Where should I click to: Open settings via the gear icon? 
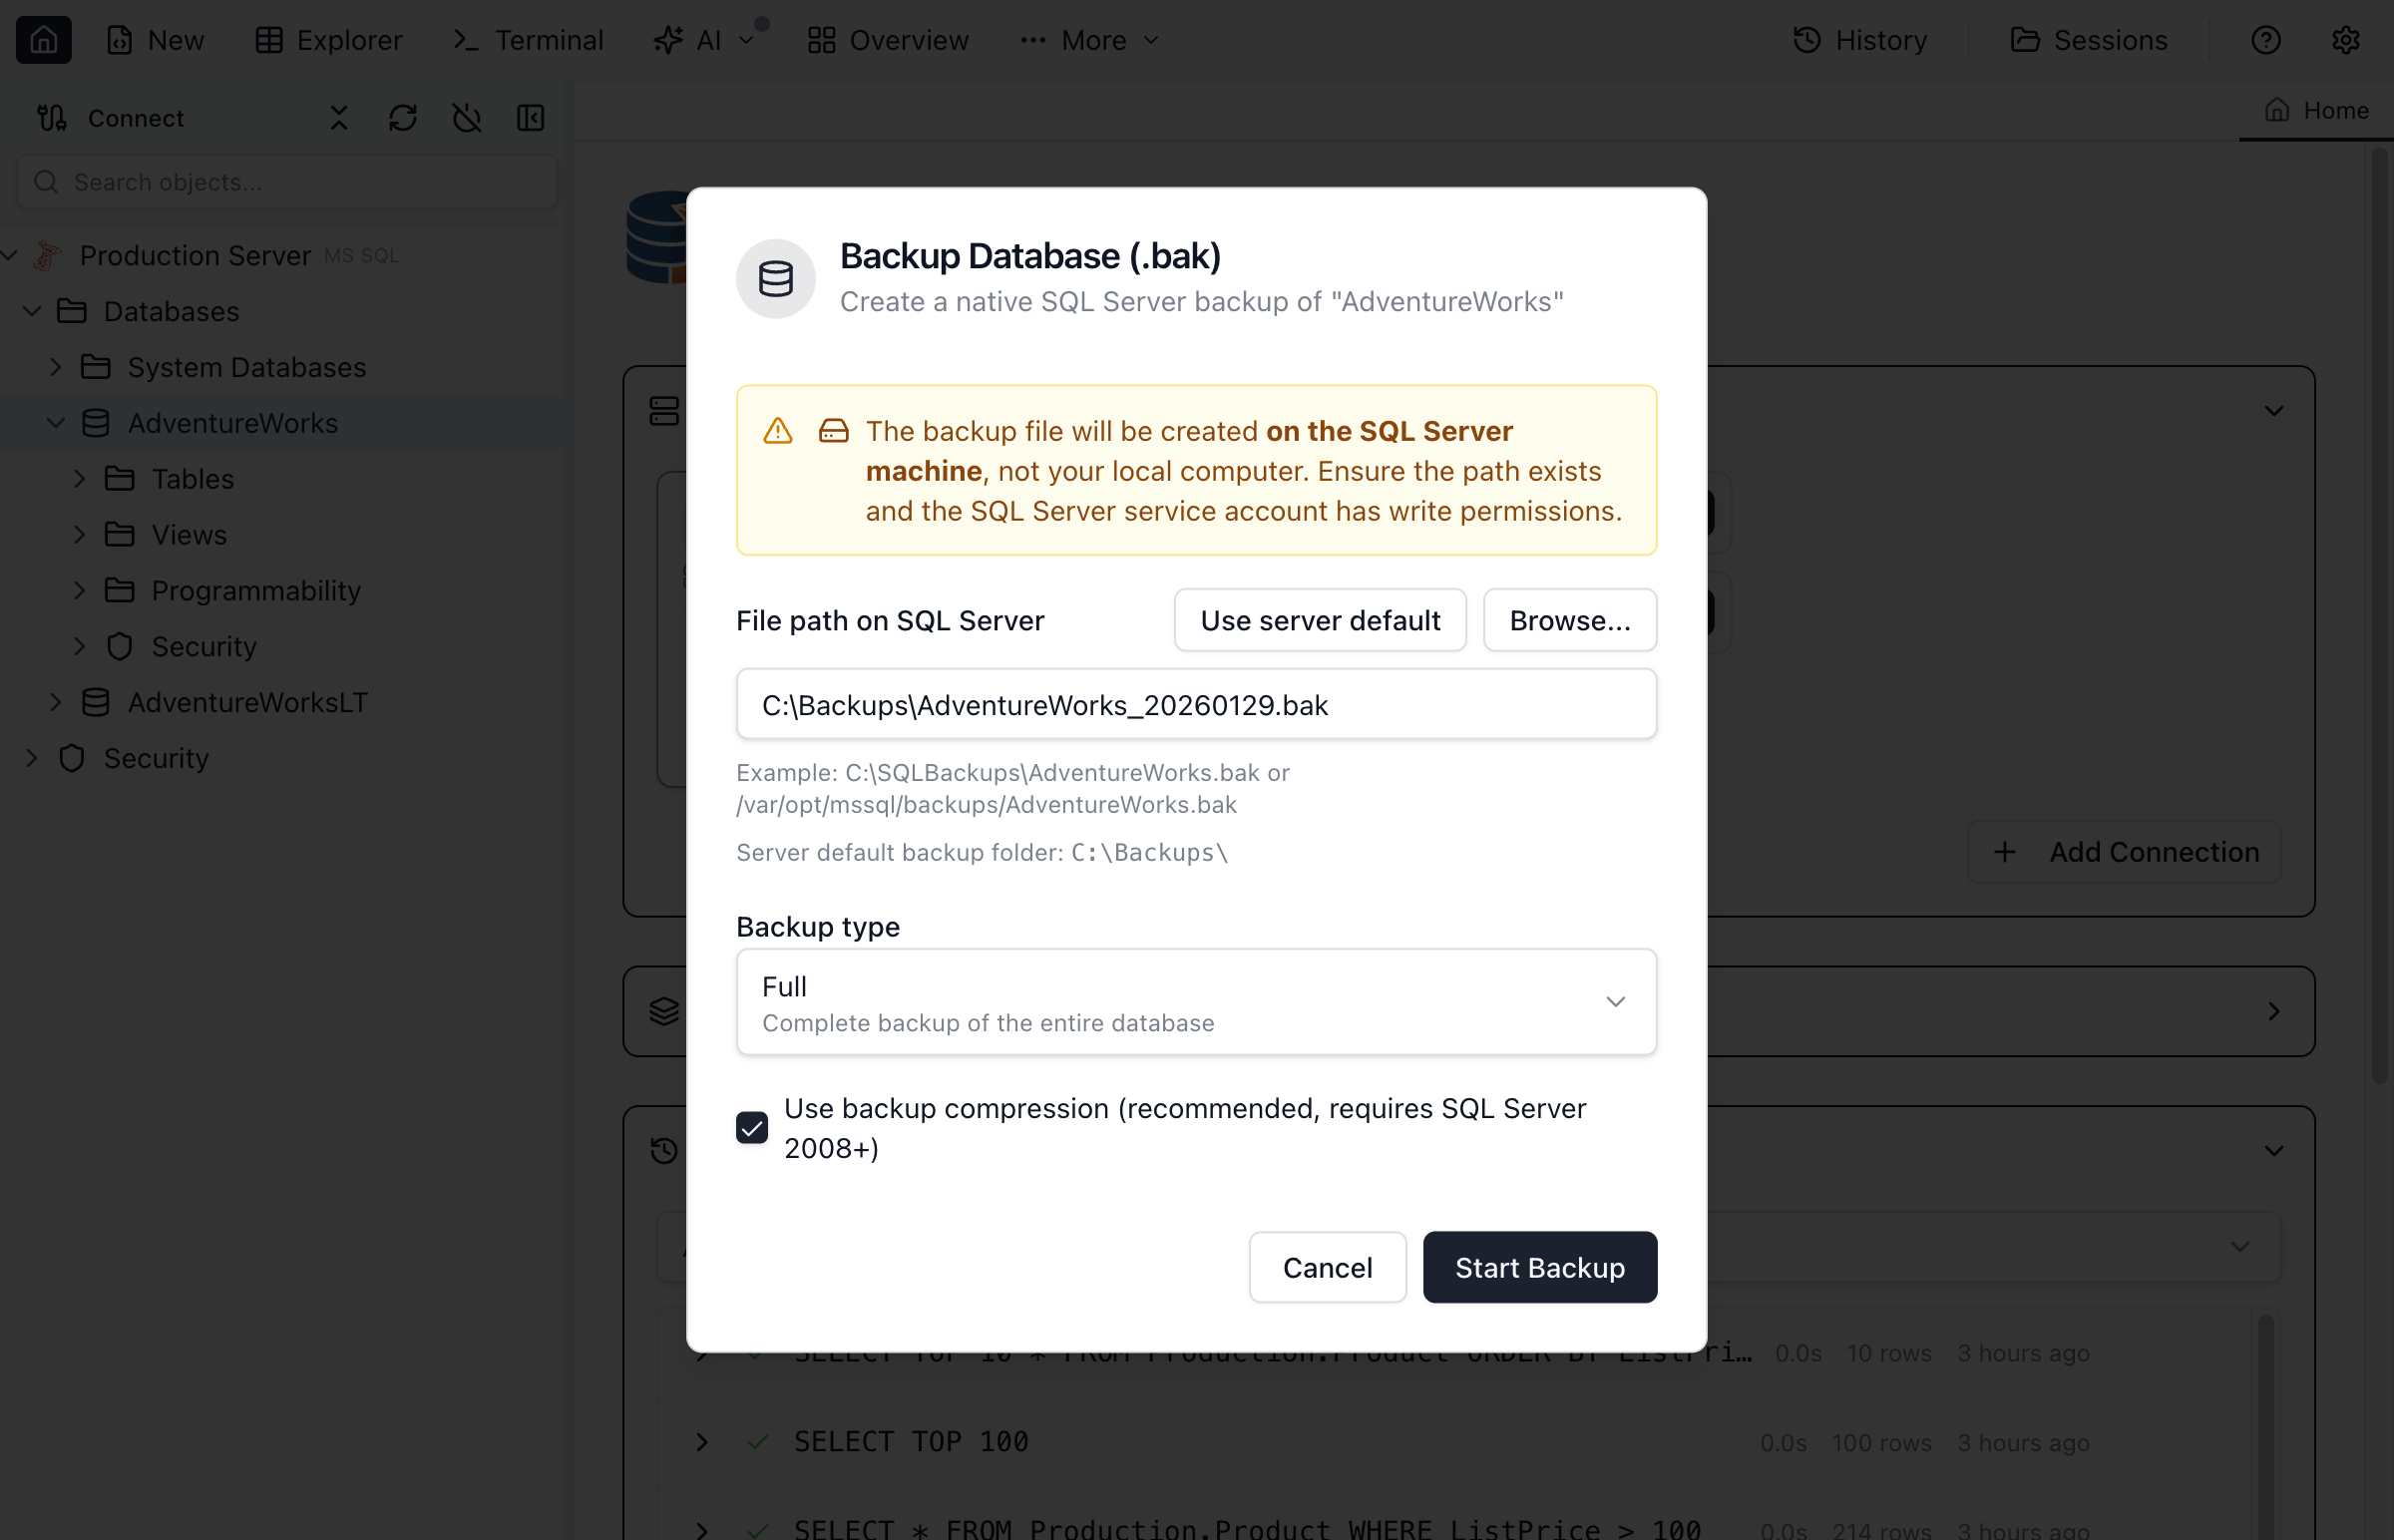click(x=2345, y=40)
